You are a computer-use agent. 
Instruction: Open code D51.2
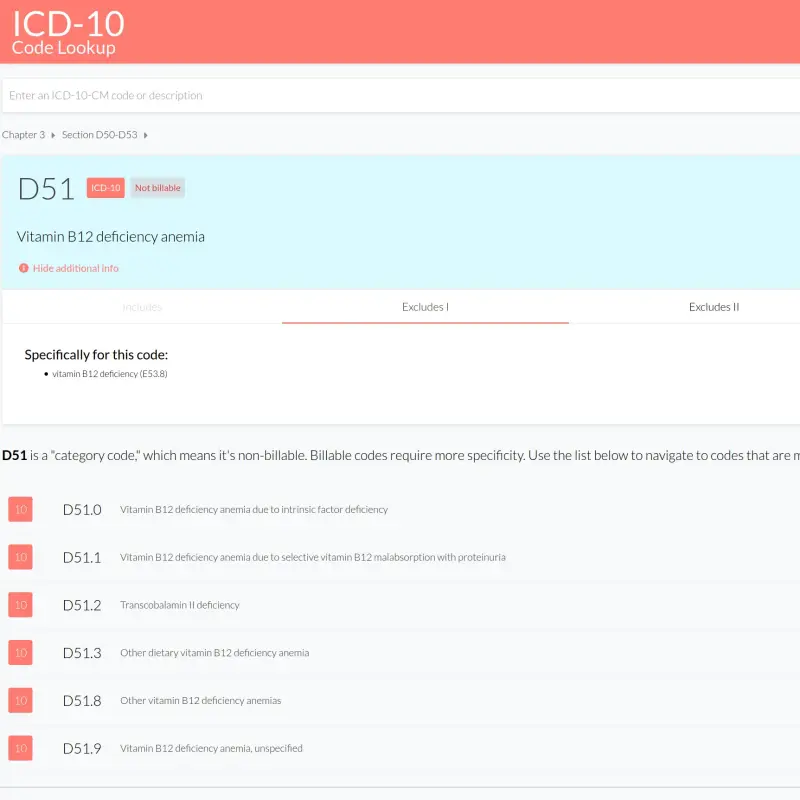(x=82, y=606)
